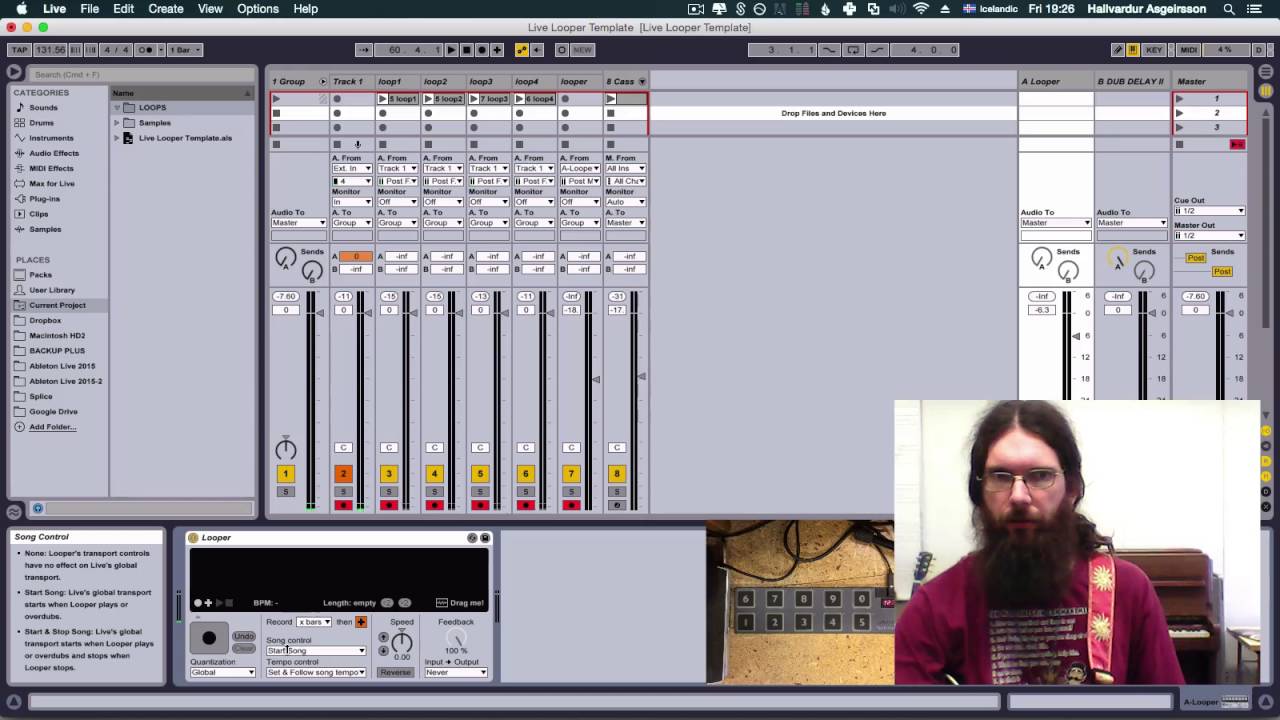Image resolution: width=1280 pixels, height=720 pixels.
Task: Click the Punch-In switch icon
Action: (830, 50)
